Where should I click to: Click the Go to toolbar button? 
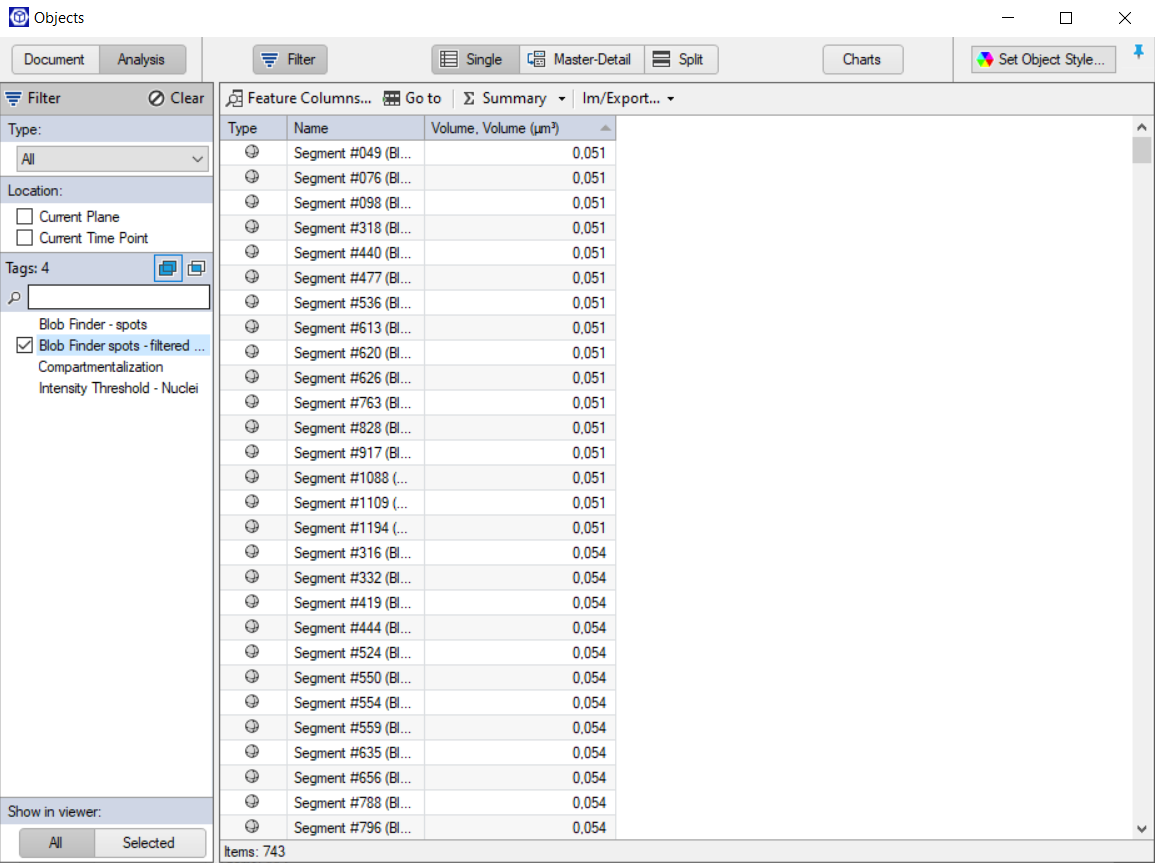pyautogui.click(x=412, y=98)
